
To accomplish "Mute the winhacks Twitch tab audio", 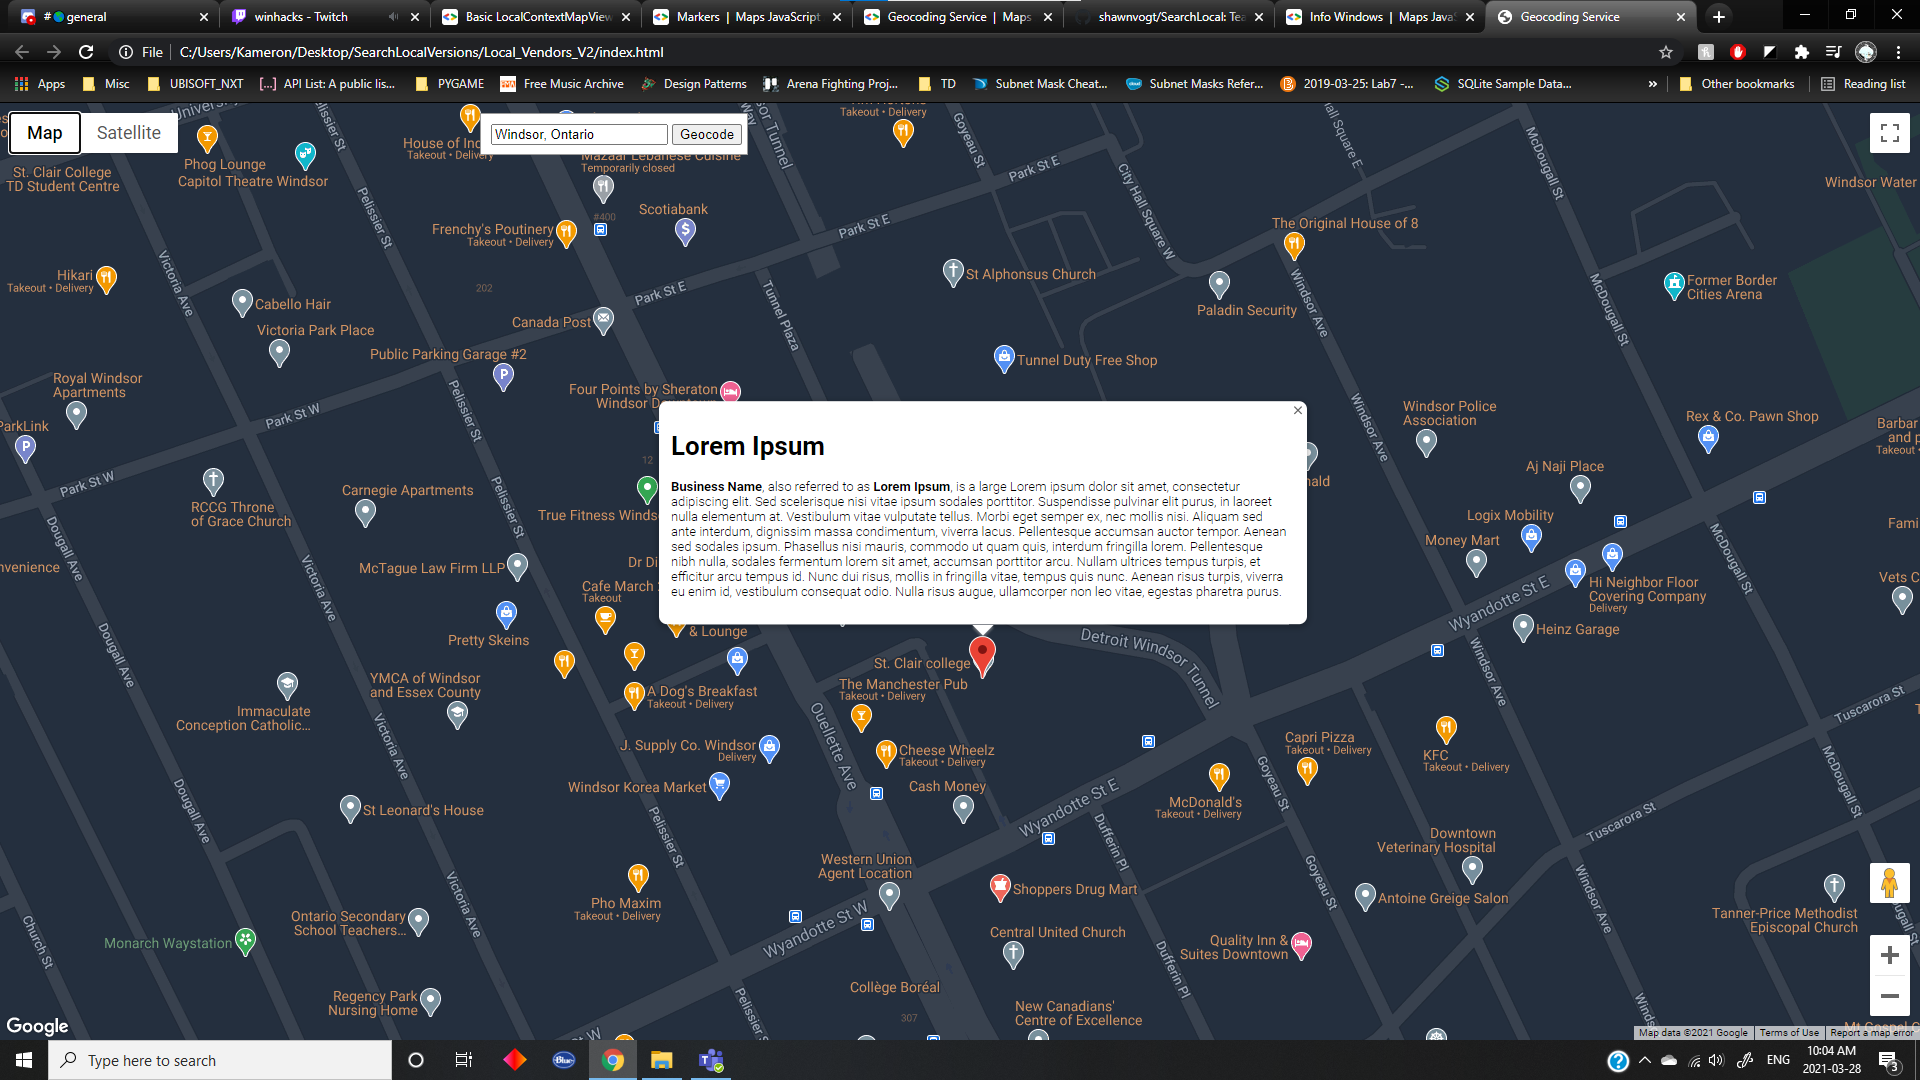I will pos(393,17).
